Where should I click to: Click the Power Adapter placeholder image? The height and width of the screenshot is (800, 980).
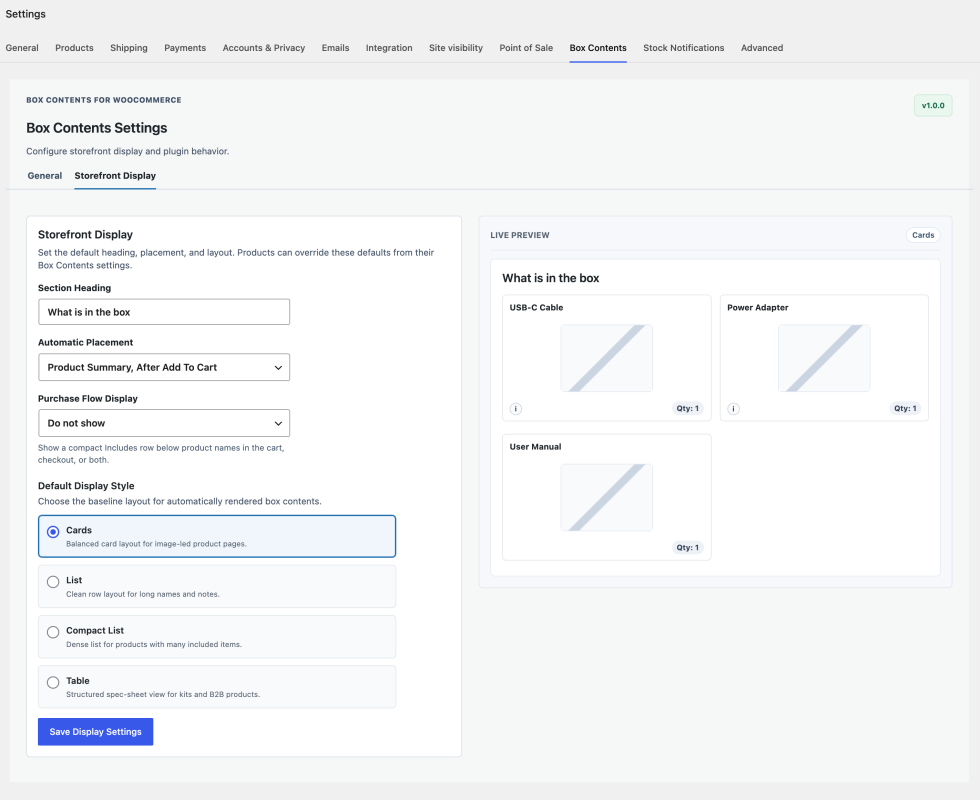tap(824, 358)
